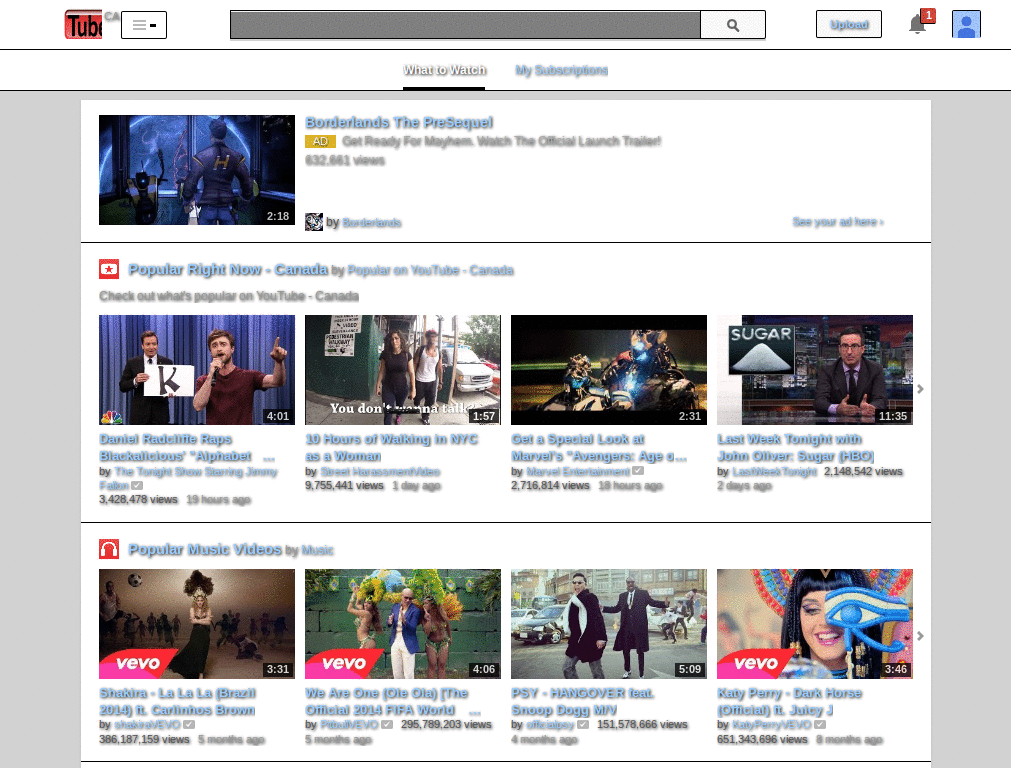
Task: Open Borderlands The PreSequel title link
Action: pyautogui.click(x=399, y=122)
